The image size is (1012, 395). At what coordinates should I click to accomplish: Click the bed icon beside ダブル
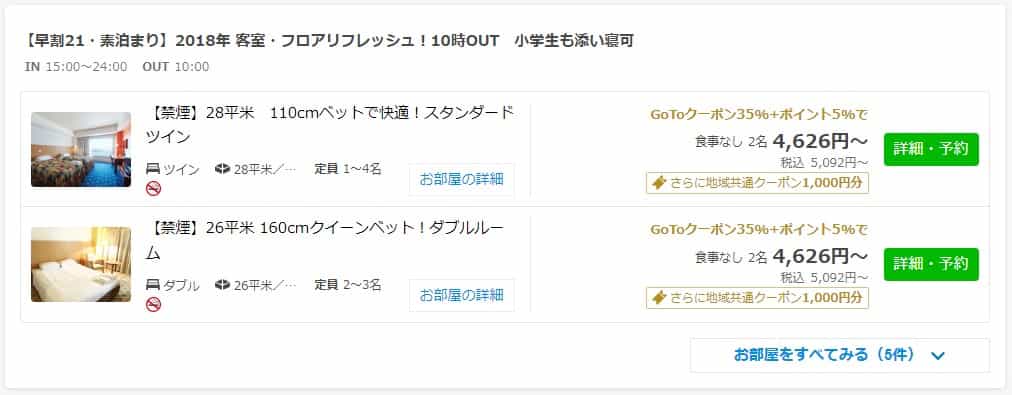(153, 285)
